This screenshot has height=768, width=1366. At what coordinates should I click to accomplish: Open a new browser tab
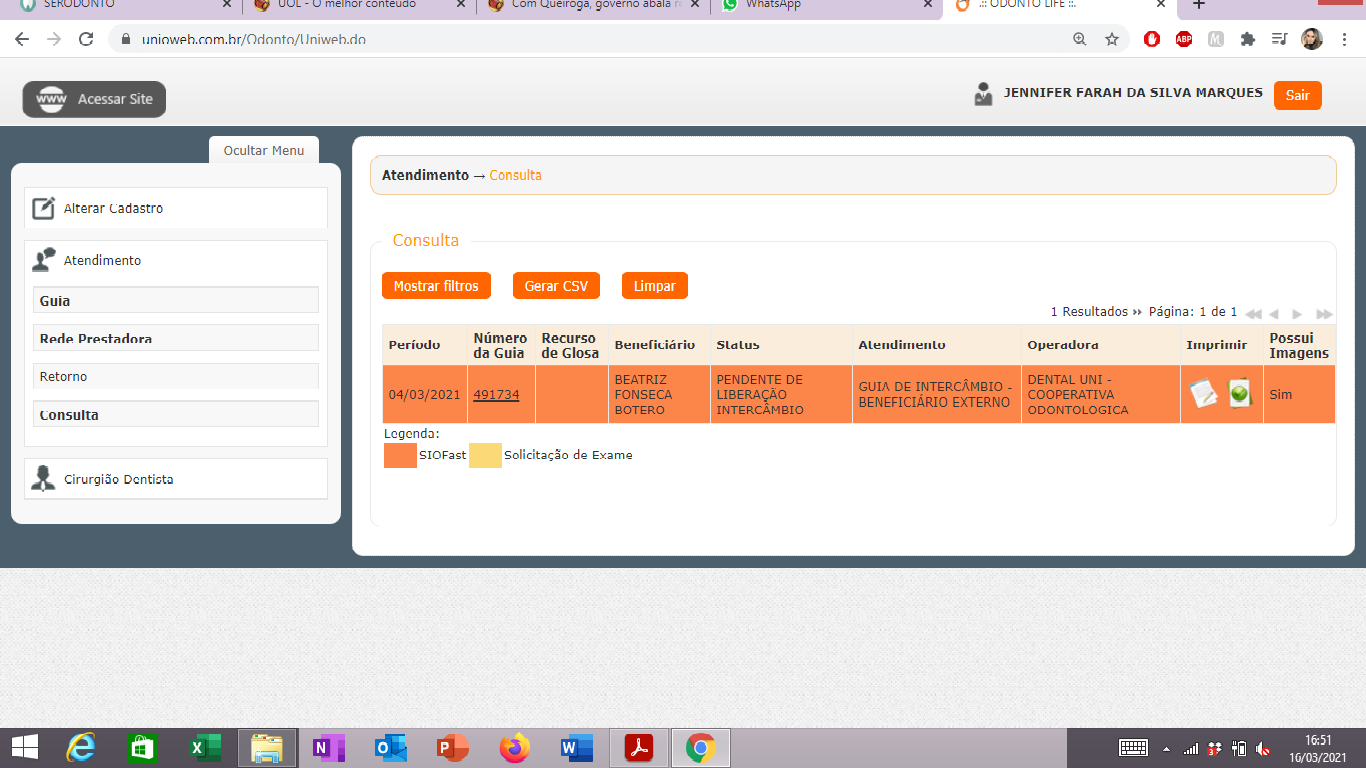tap(1199, 5)
